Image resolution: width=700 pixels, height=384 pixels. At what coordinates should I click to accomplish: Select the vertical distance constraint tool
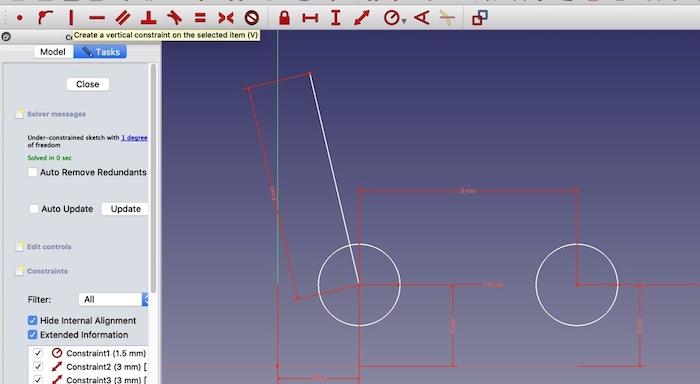(336, 18)
